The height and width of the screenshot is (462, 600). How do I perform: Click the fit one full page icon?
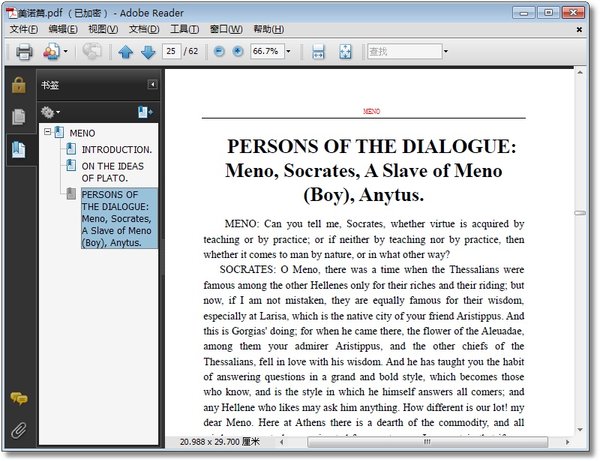click(345, 51)
